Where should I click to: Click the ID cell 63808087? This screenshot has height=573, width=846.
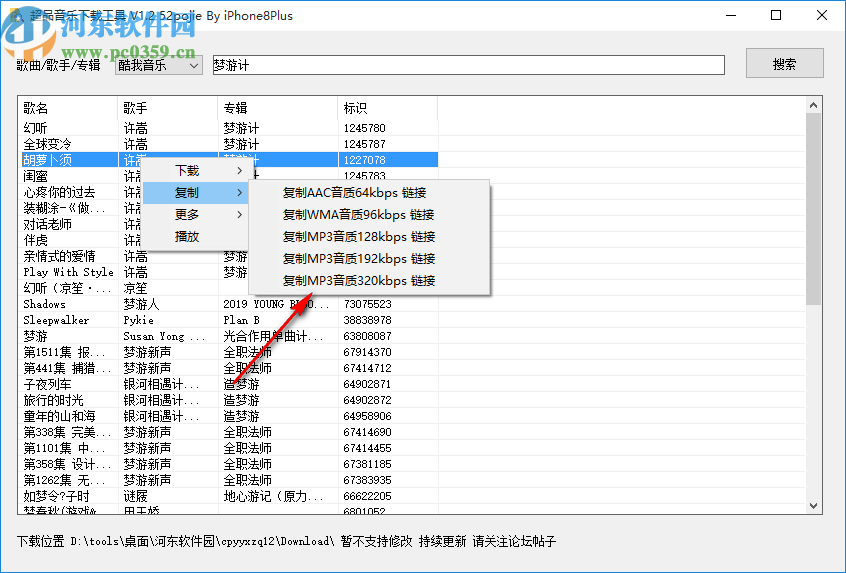coord(367,337)
